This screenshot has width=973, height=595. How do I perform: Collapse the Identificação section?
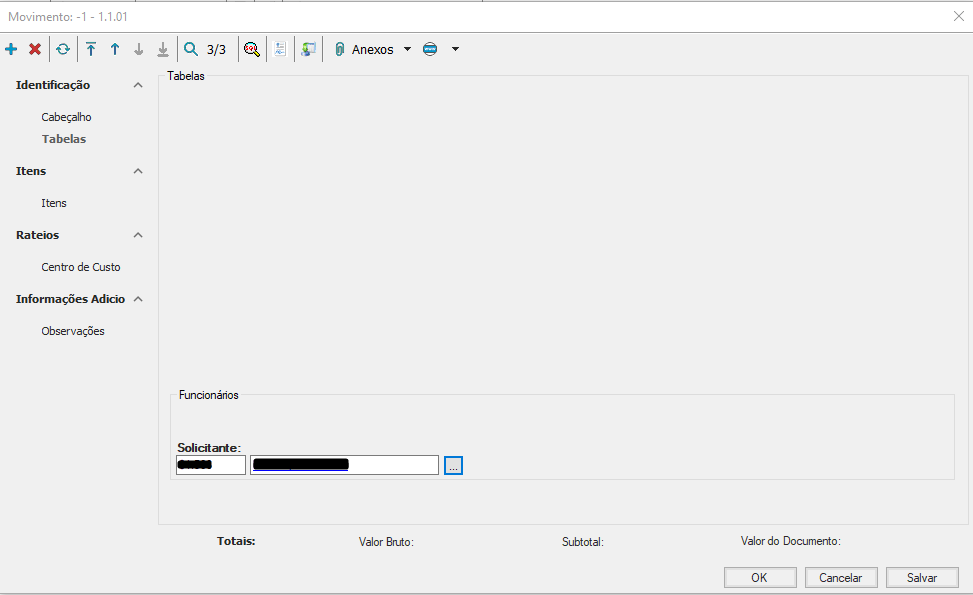point(138,85)
